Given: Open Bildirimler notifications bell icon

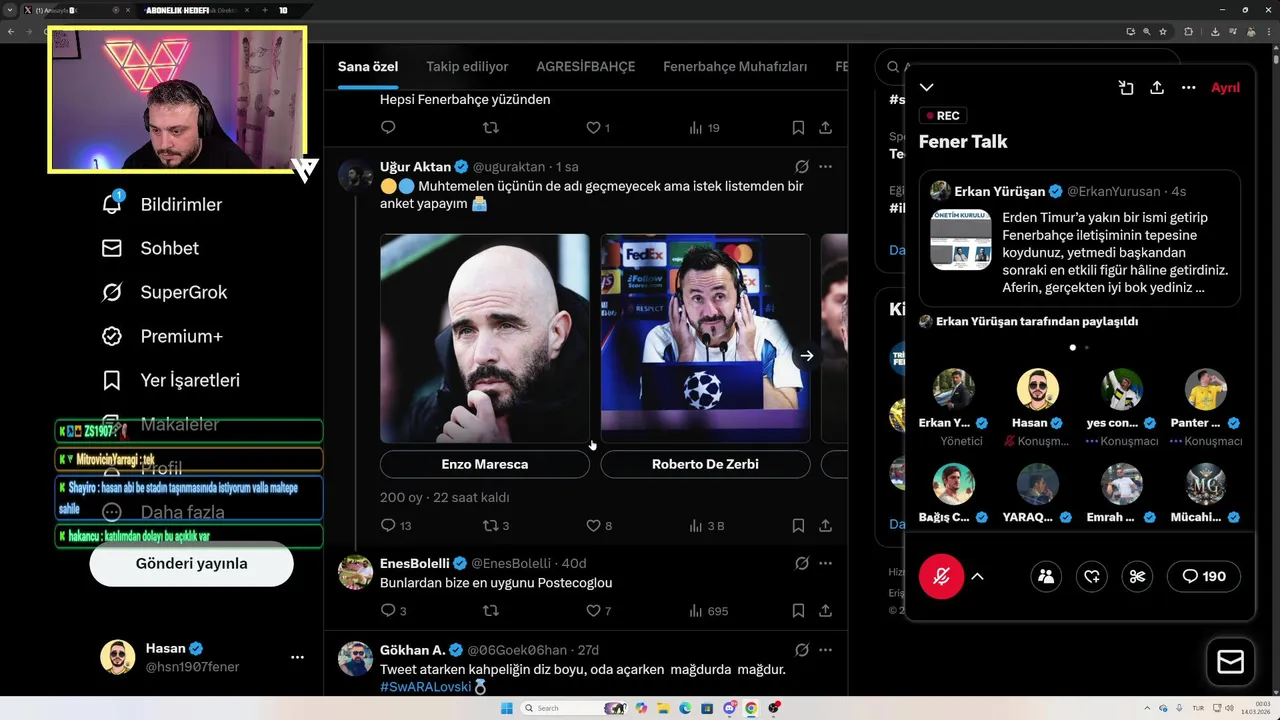Looking at the screenshot, I should click(112, 203).
